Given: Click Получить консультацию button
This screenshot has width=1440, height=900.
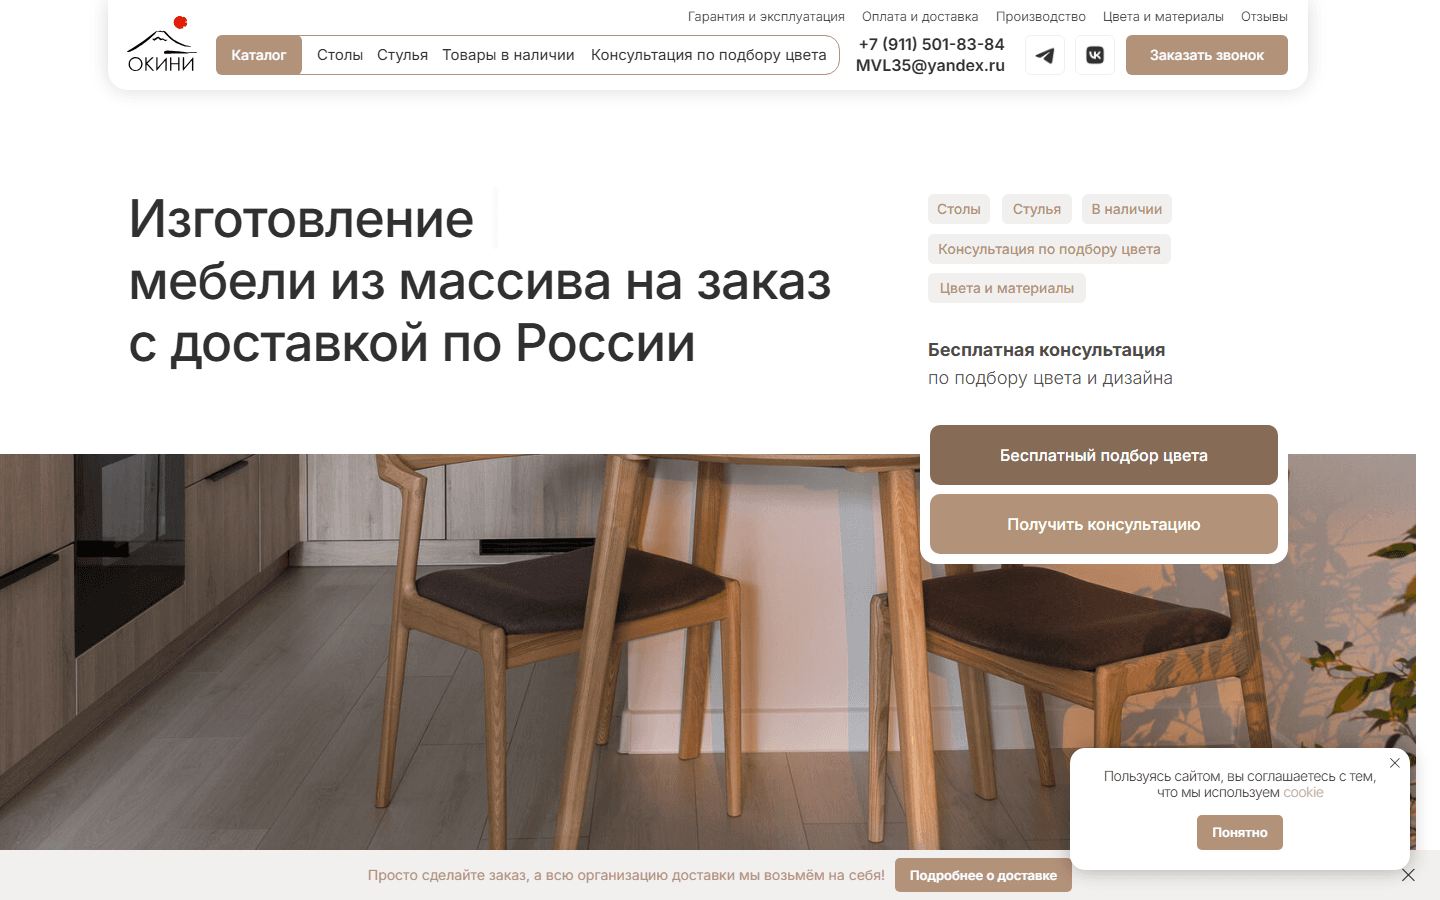Looking at the screenshot, I should (1104, 524).
